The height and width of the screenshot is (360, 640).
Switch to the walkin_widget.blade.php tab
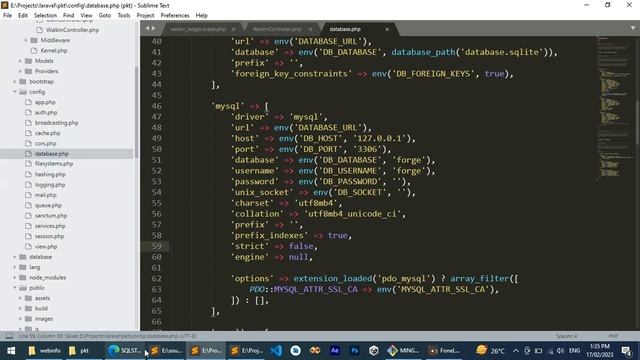pyautogui.click(x=198, y=29)
